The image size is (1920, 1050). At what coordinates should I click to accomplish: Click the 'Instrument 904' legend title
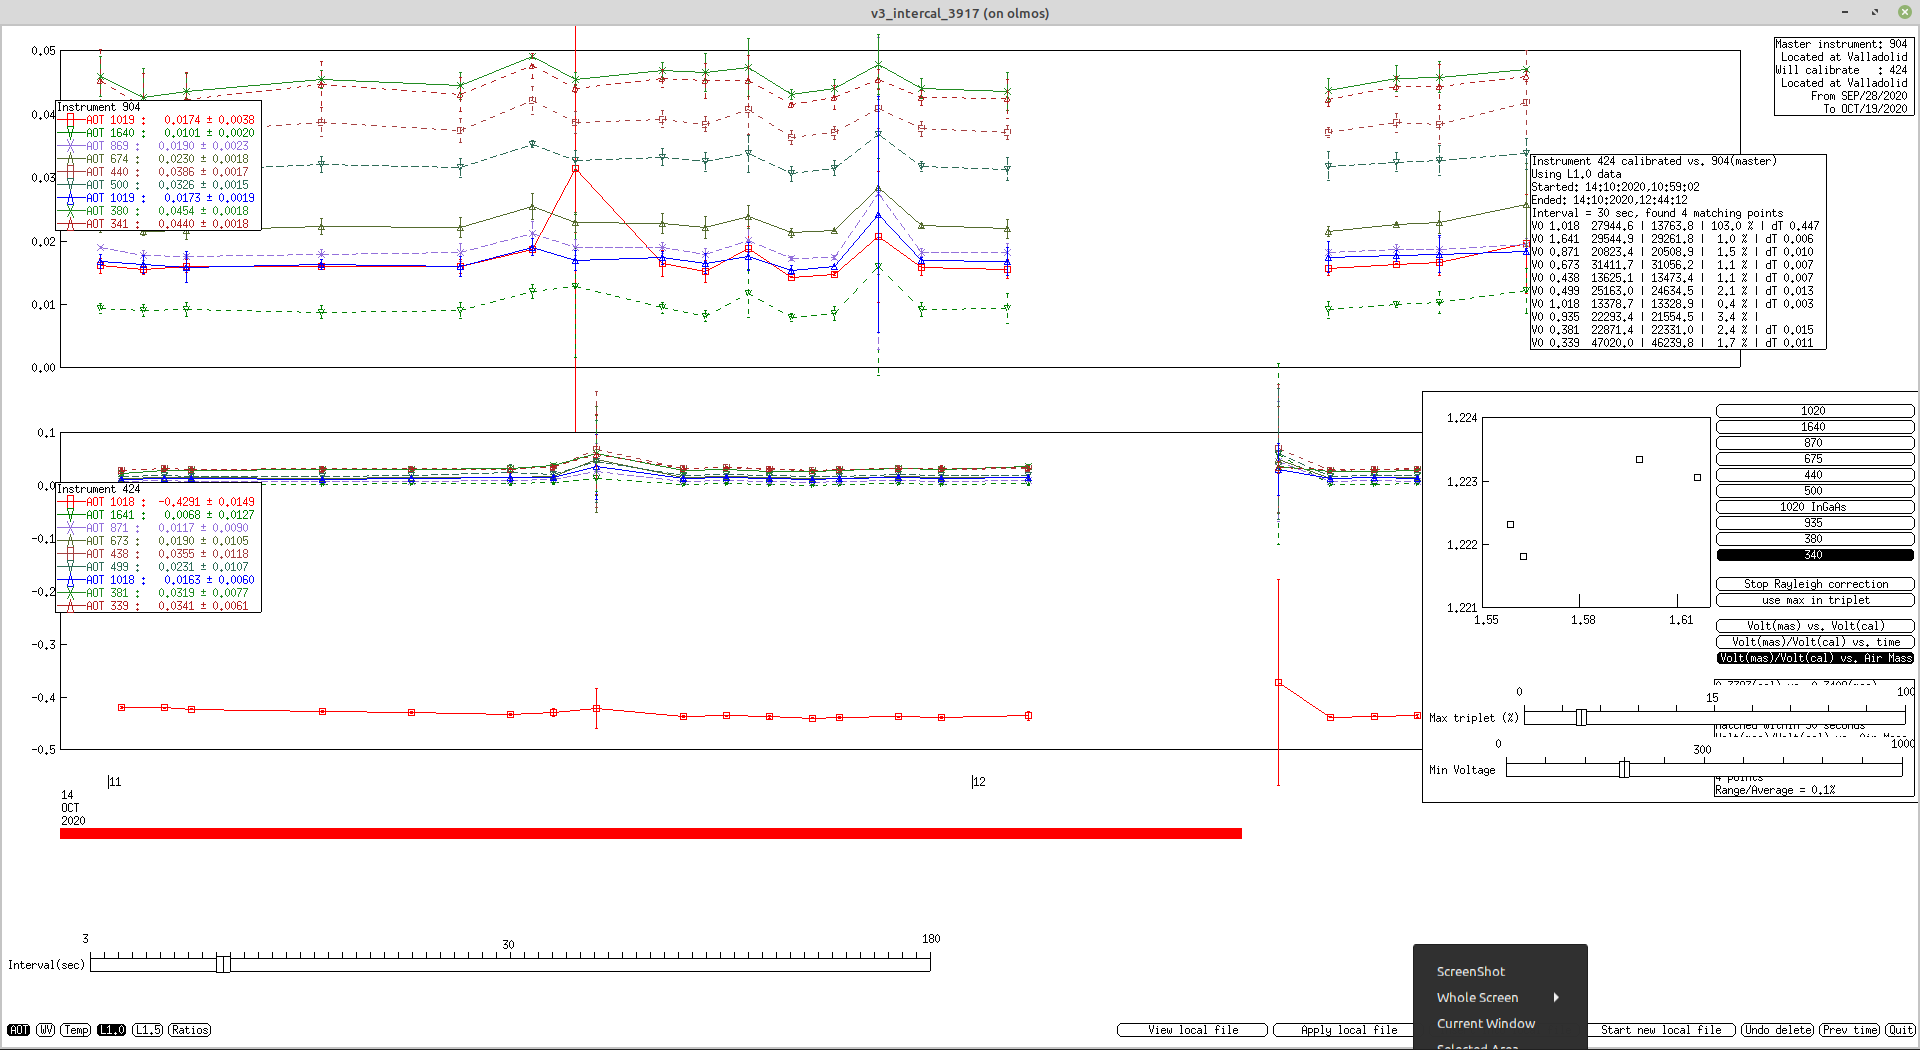[99, 107]
